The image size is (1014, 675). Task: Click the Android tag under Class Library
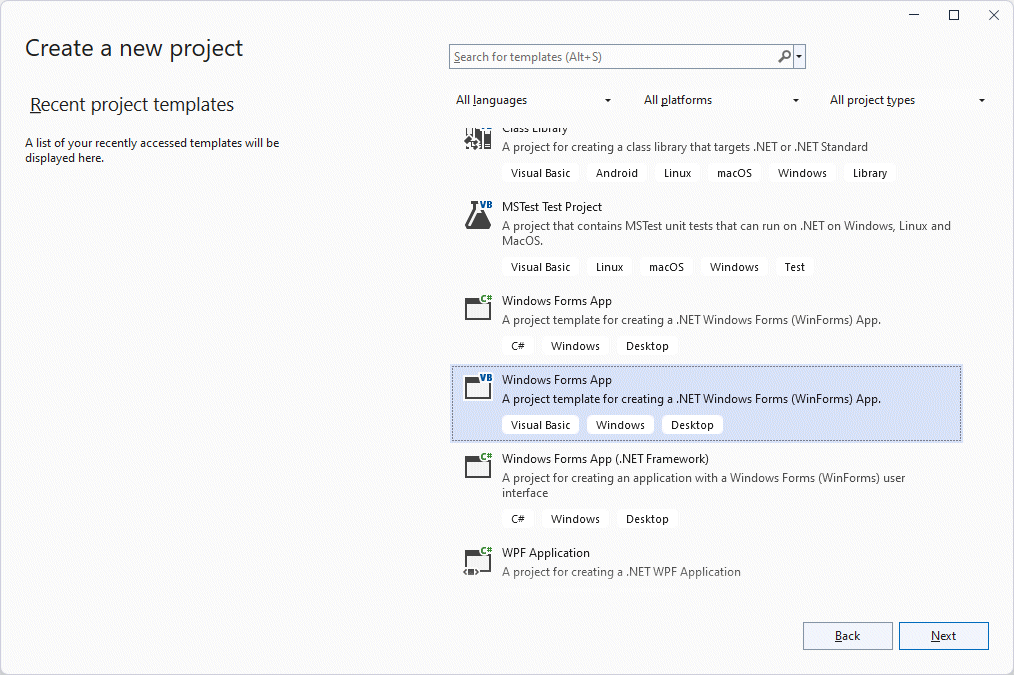pos(617,173)
